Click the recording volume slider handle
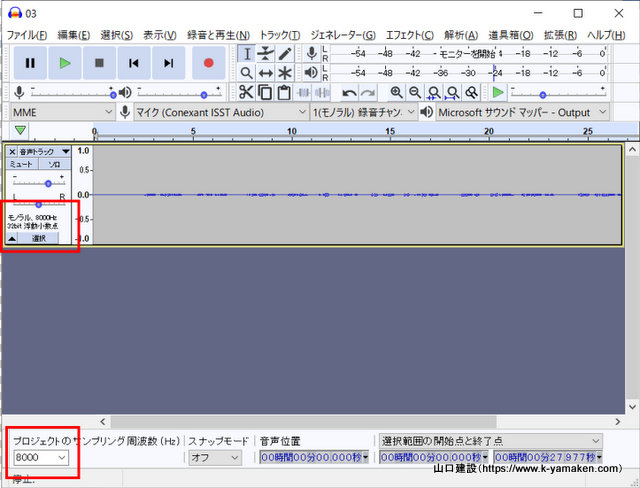This screenshot has width=640, height=488. click(113, 95)
